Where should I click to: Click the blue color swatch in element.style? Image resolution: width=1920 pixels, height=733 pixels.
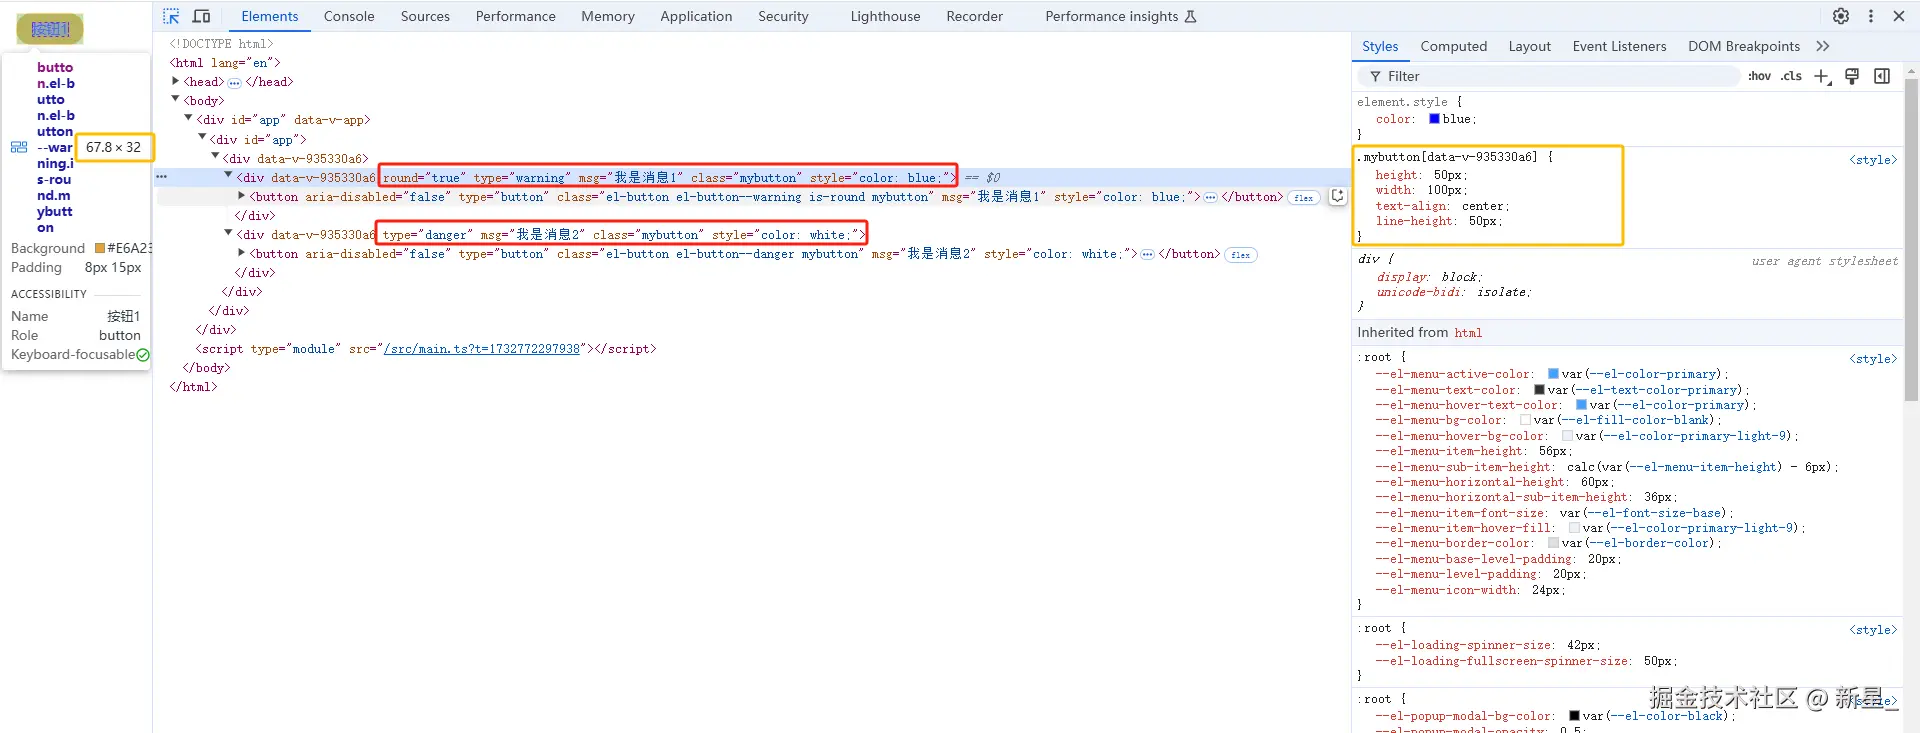tap(1434, 119)
